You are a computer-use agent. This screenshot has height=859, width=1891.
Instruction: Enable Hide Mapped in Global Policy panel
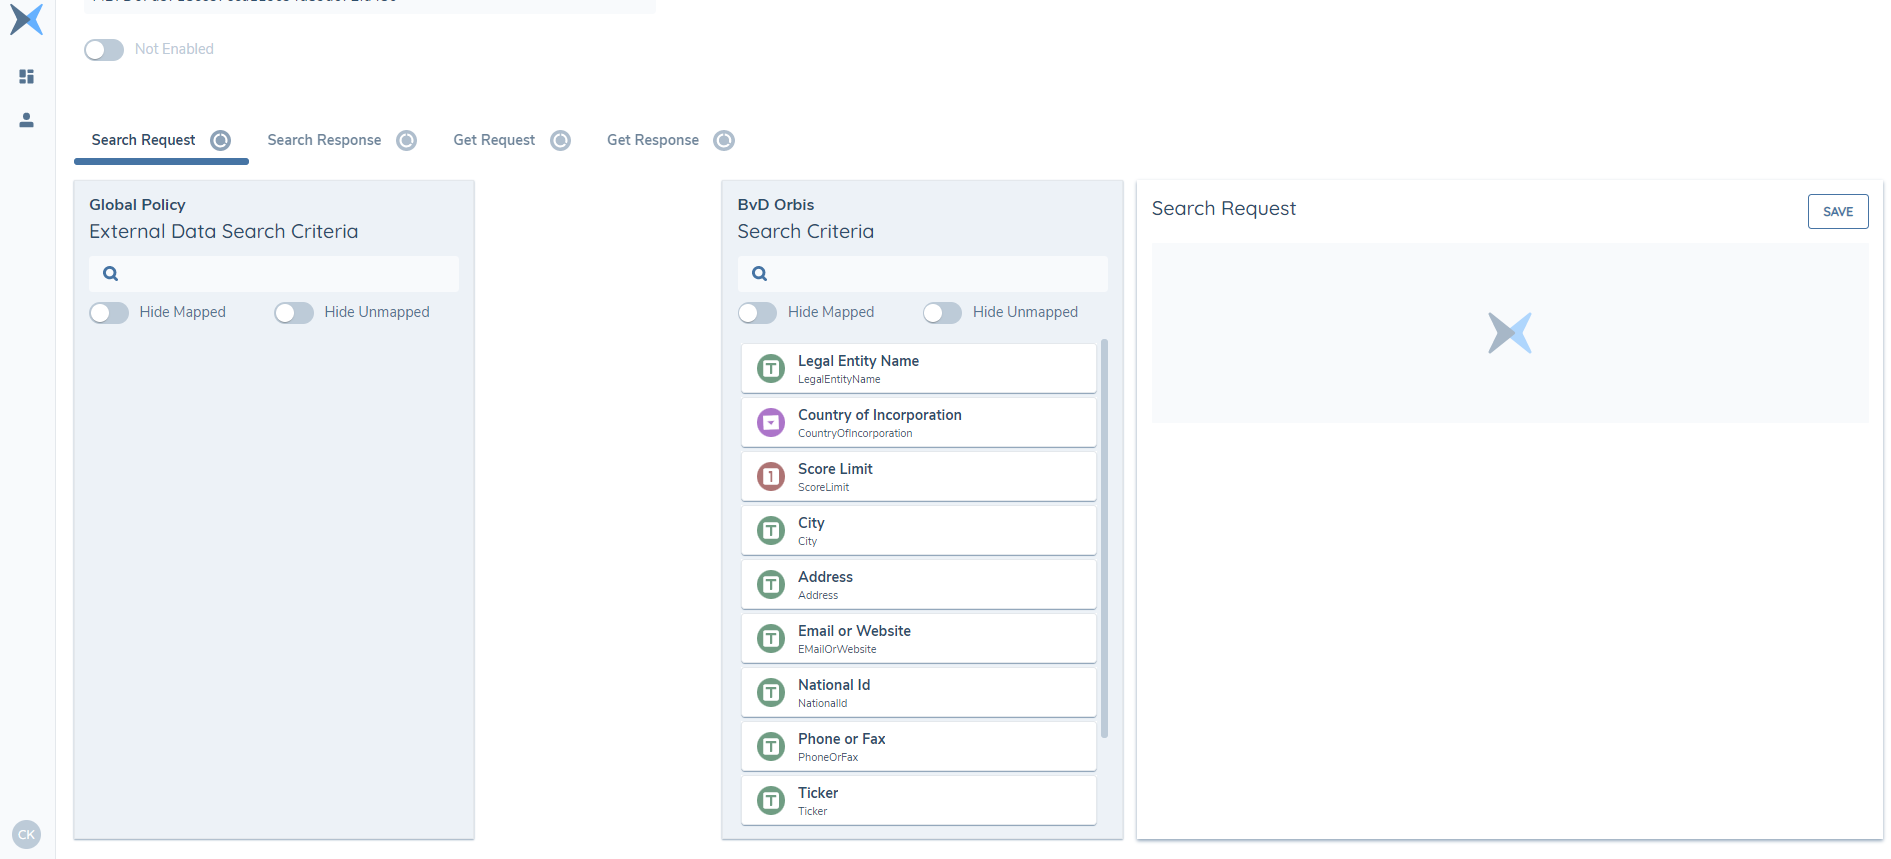click(109, 313)
